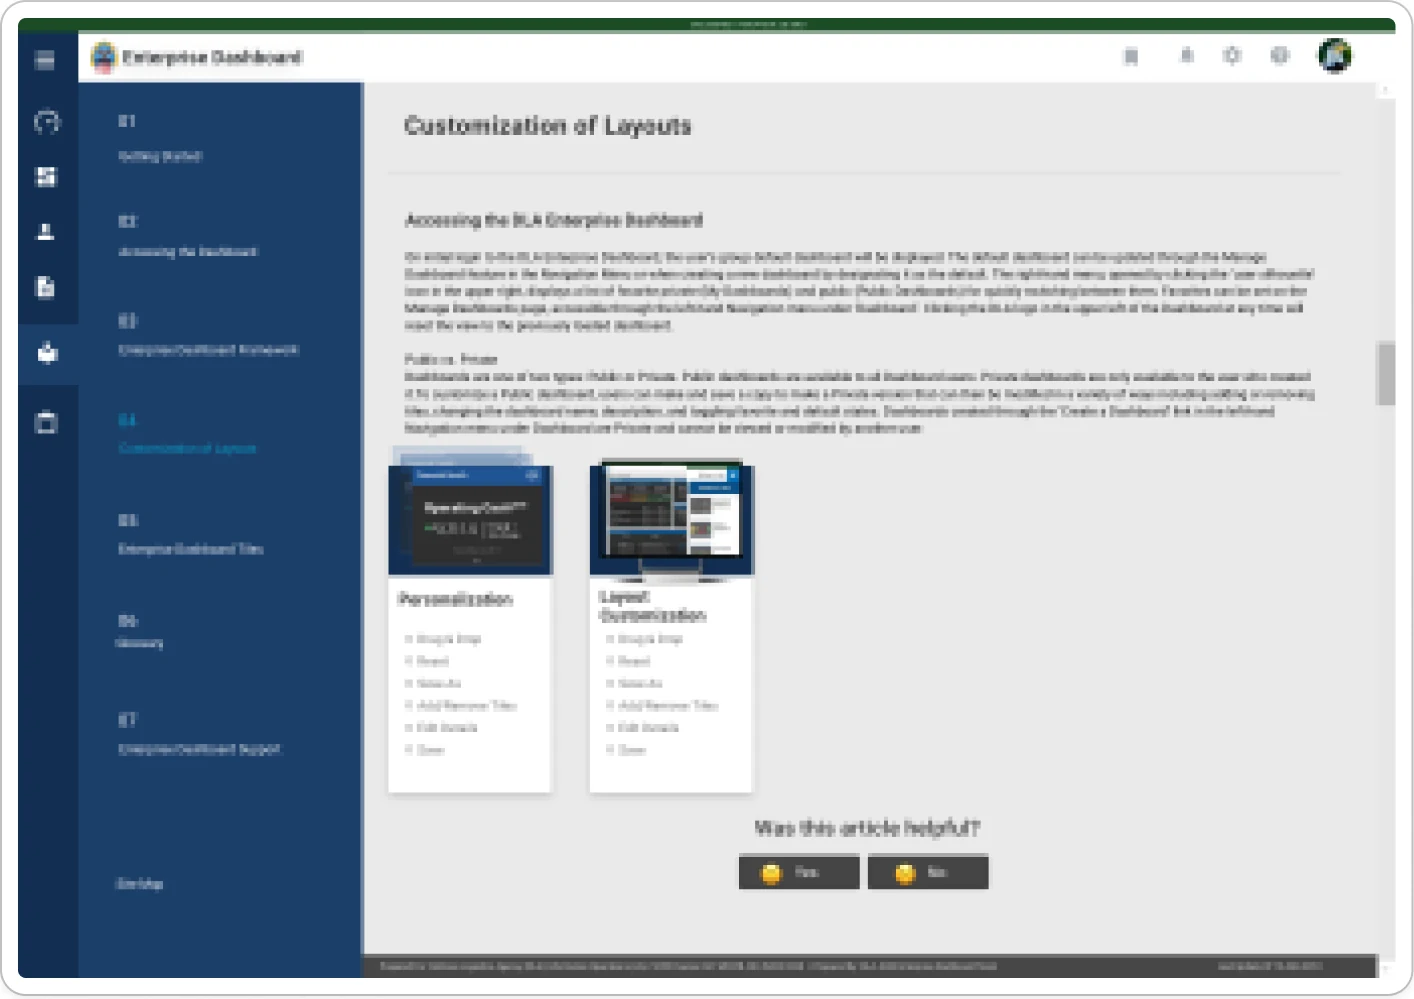Click Add/Remove Tiles in Personalization card
Viewport: 1414px width, 999px height.
466,706
